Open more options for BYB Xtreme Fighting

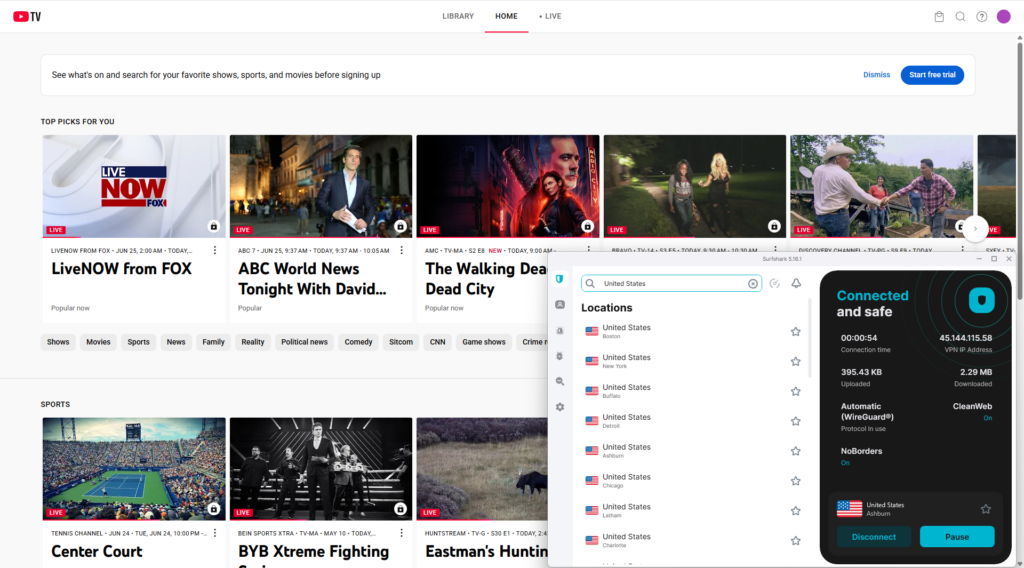(402, 533)
